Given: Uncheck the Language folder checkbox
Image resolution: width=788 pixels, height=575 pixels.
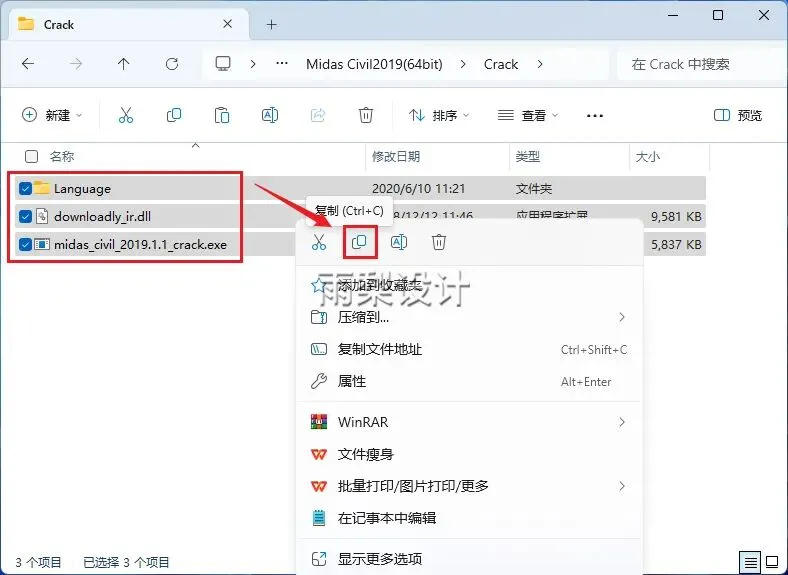Looking at the screenshot, I should coord(25,188).
